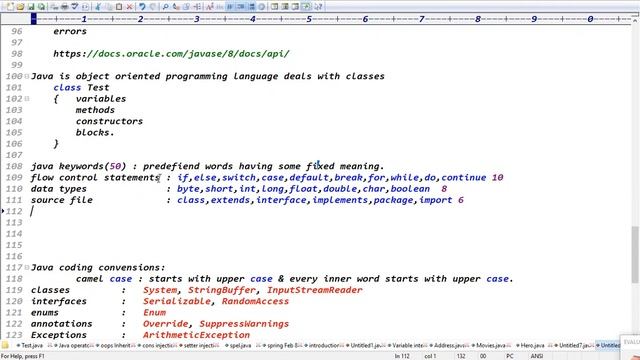This screenshot has height=360, width=640.
Task: Click the 'ln 112' status bar entry
Action: (x=402, y=356)
